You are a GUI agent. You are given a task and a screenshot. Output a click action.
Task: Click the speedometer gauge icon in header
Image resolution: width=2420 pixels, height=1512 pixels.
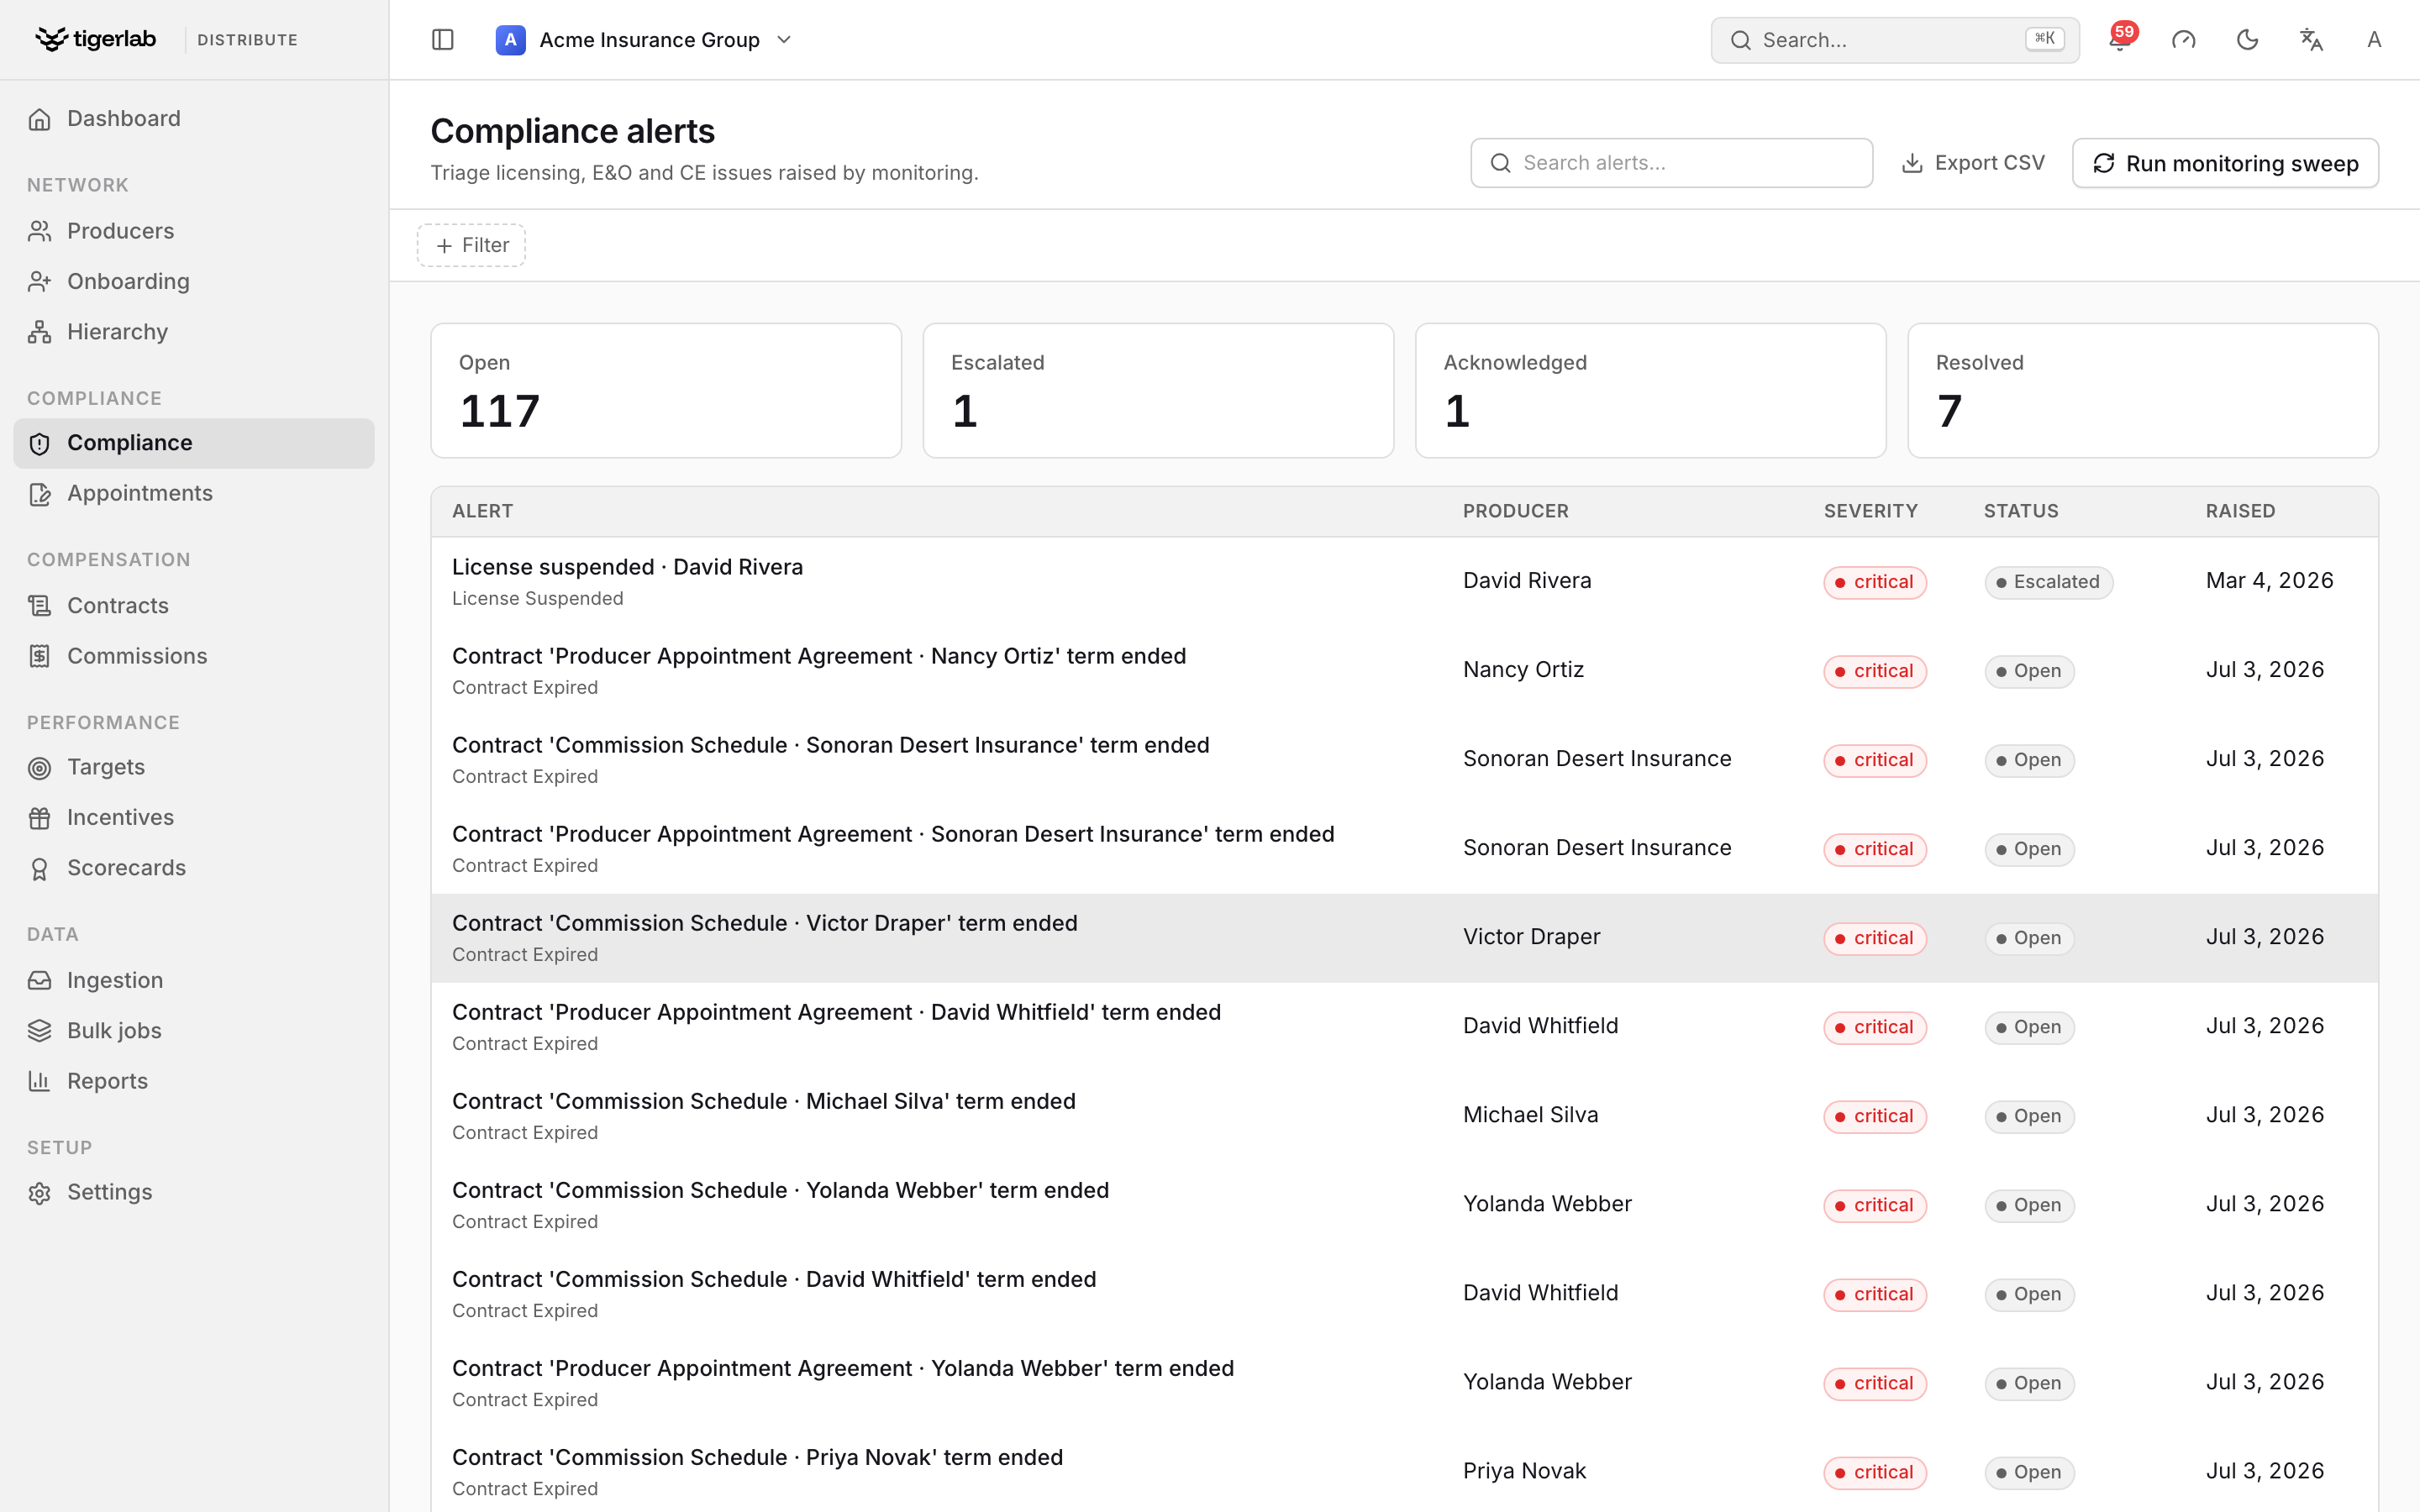[2183, 40]
